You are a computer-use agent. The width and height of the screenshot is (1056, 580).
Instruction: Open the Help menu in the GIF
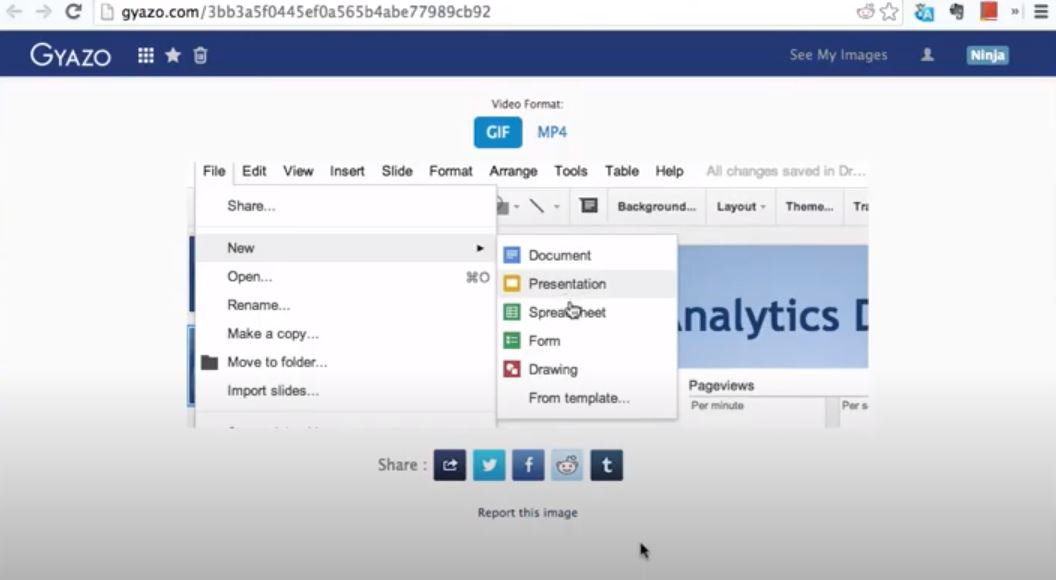(669, 171)
